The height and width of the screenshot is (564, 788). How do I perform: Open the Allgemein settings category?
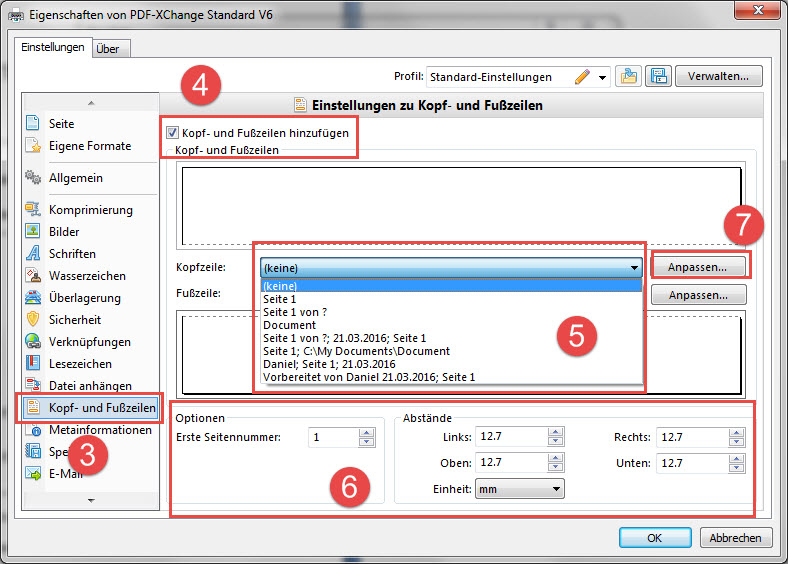pyautogui.click(x=76, y=178)
